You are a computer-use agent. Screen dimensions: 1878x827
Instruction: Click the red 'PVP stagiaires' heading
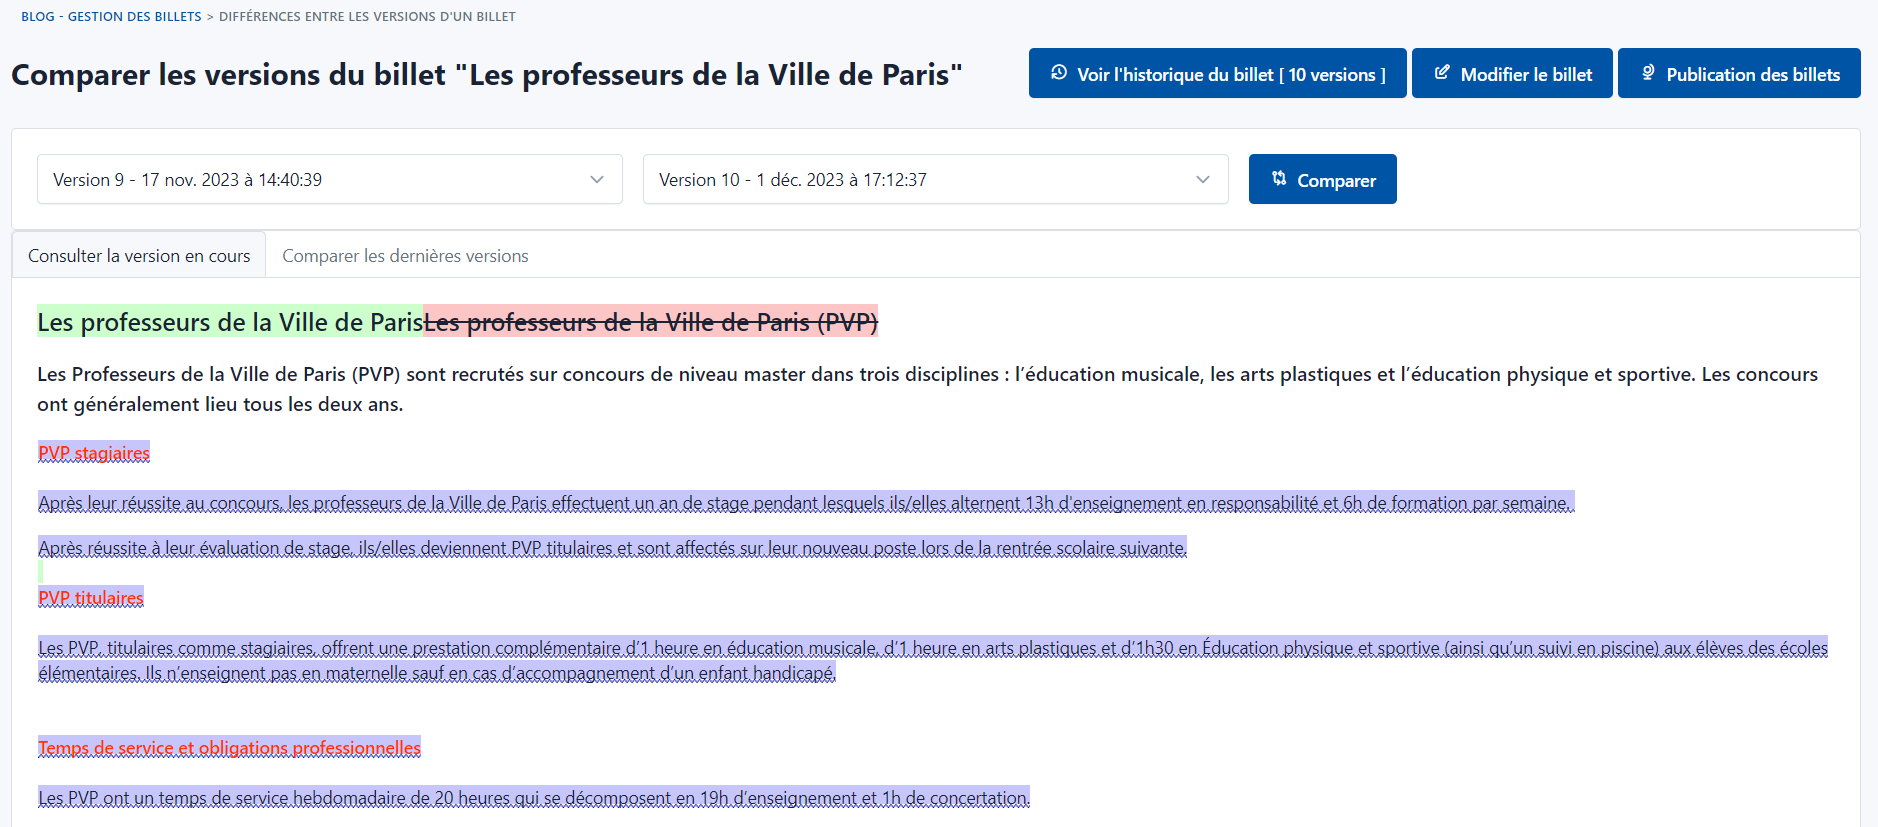(94, 453)
